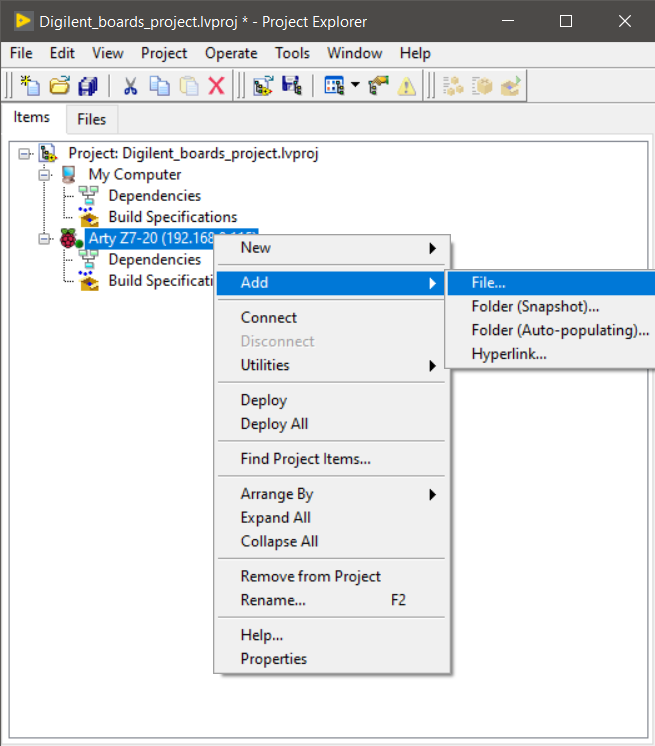Image resolution: width=655 pixels, height=746 pixels.
Task: Collapse the My Computer tree node
Action: click(x=44, y=175)
